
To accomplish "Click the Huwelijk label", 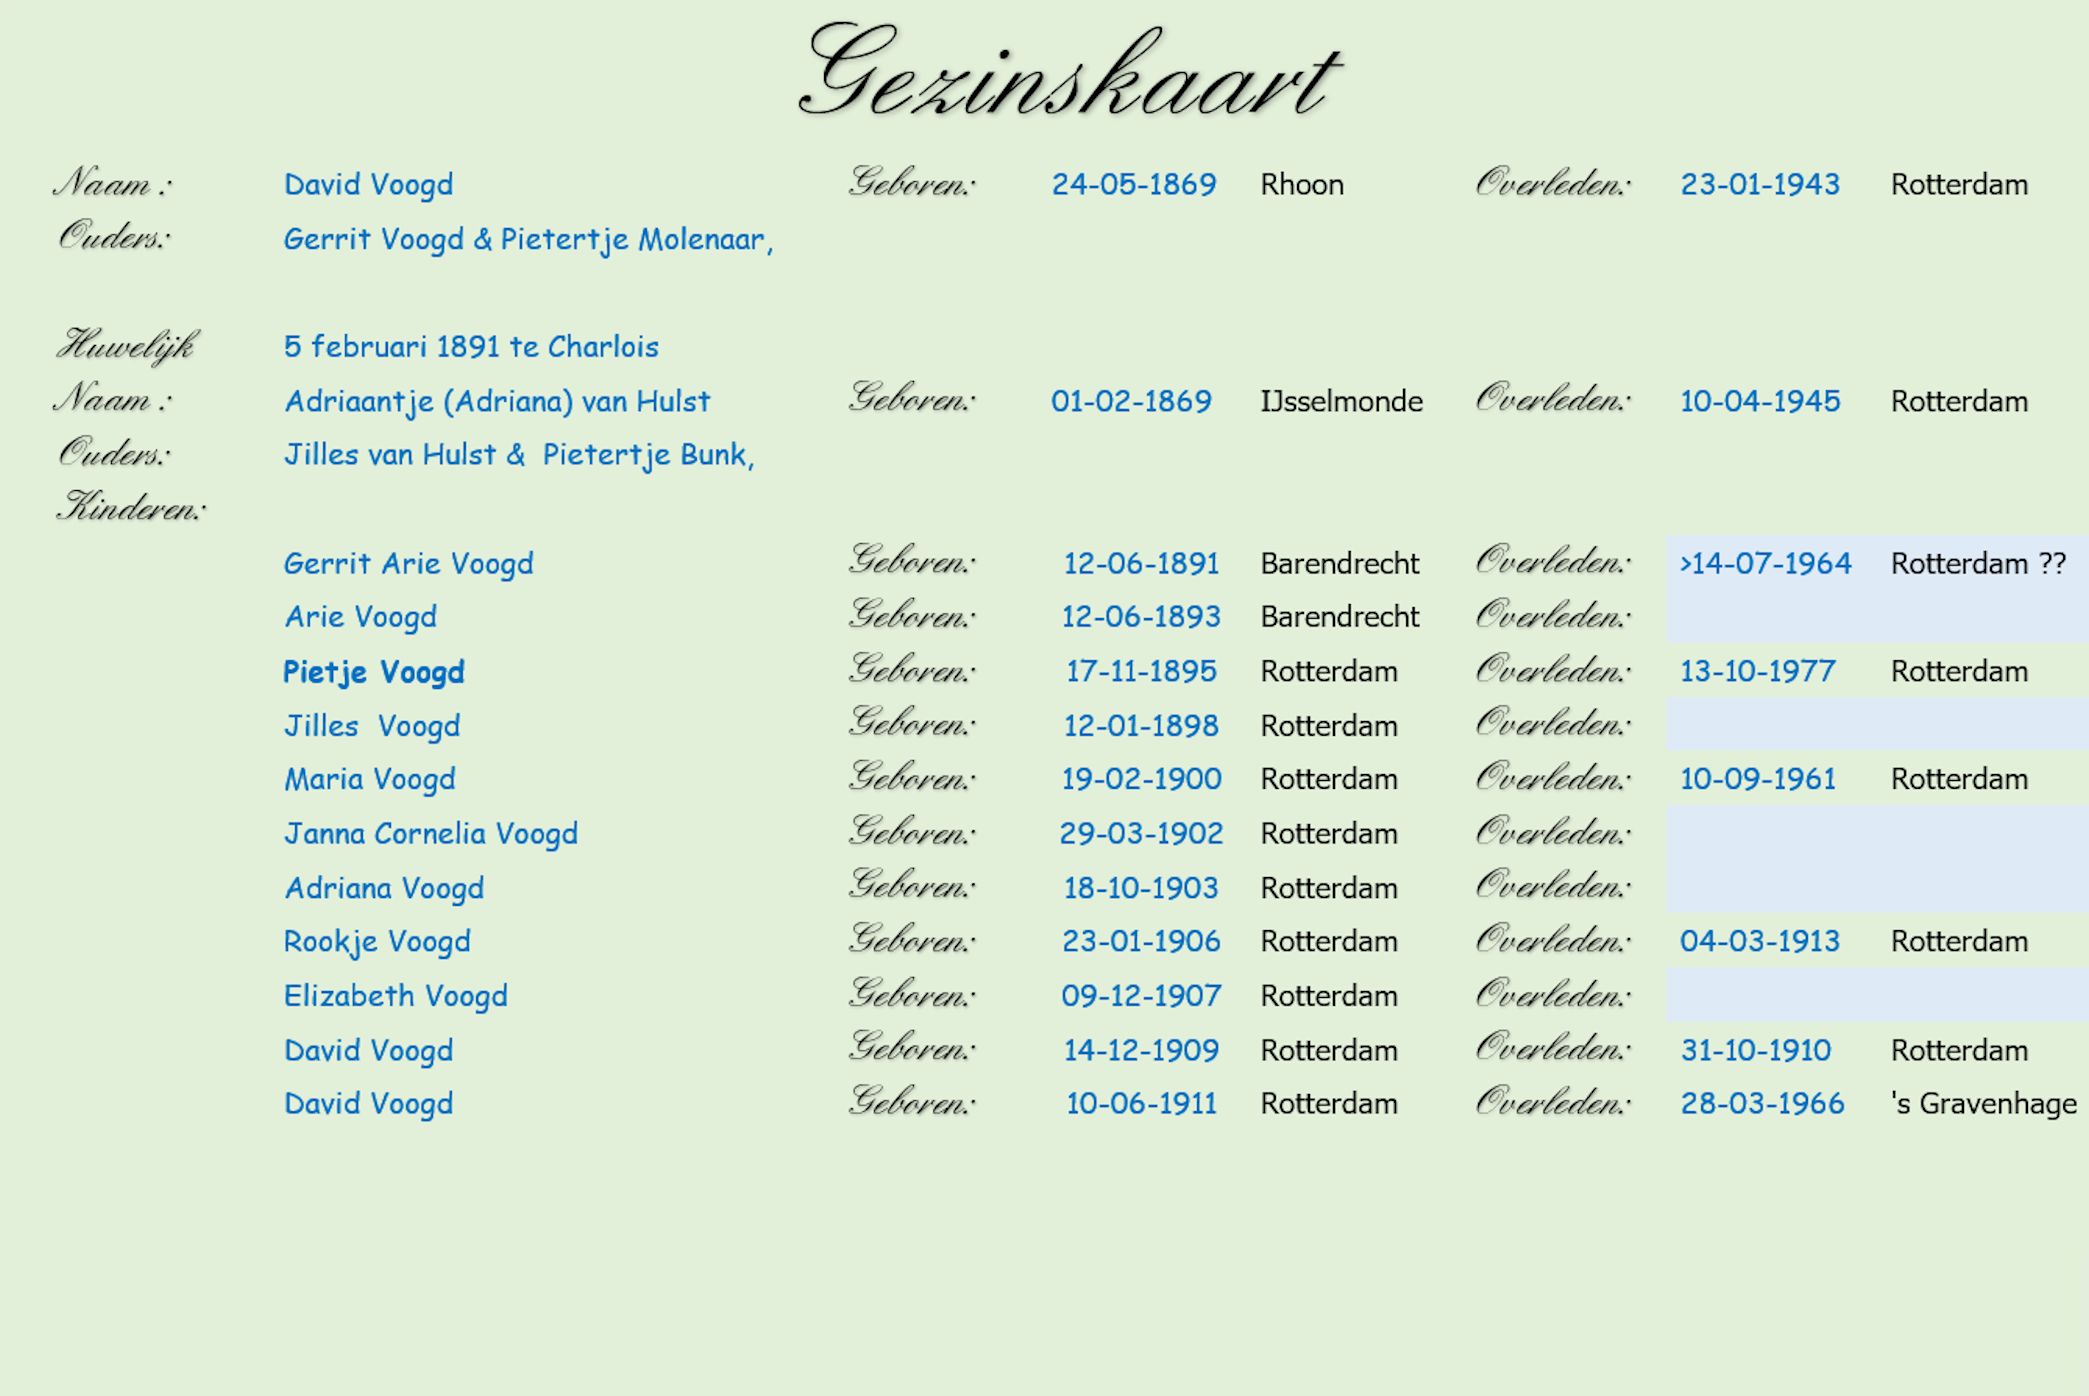I will pos(127,346).
